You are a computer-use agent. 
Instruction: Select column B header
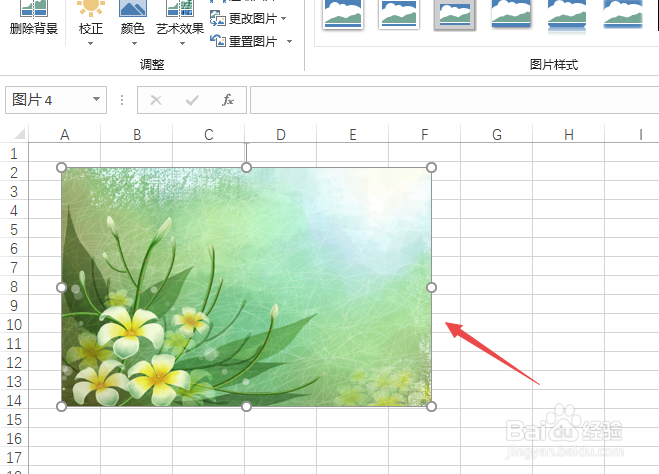pyautogui.click(x=137, y=134)
